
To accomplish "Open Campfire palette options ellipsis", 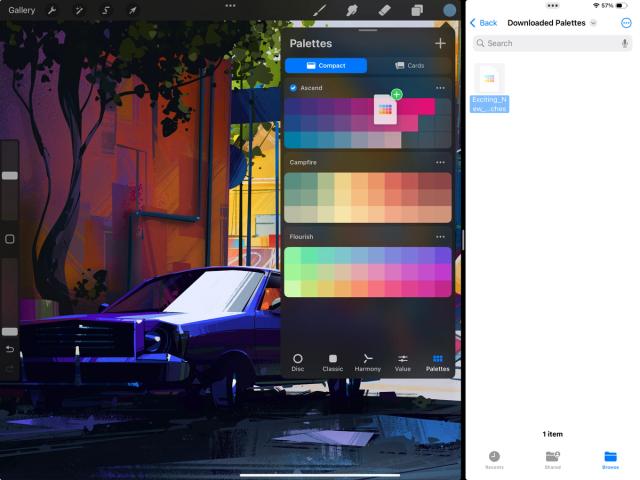I will pyautogui.click(x=440, y=162).
